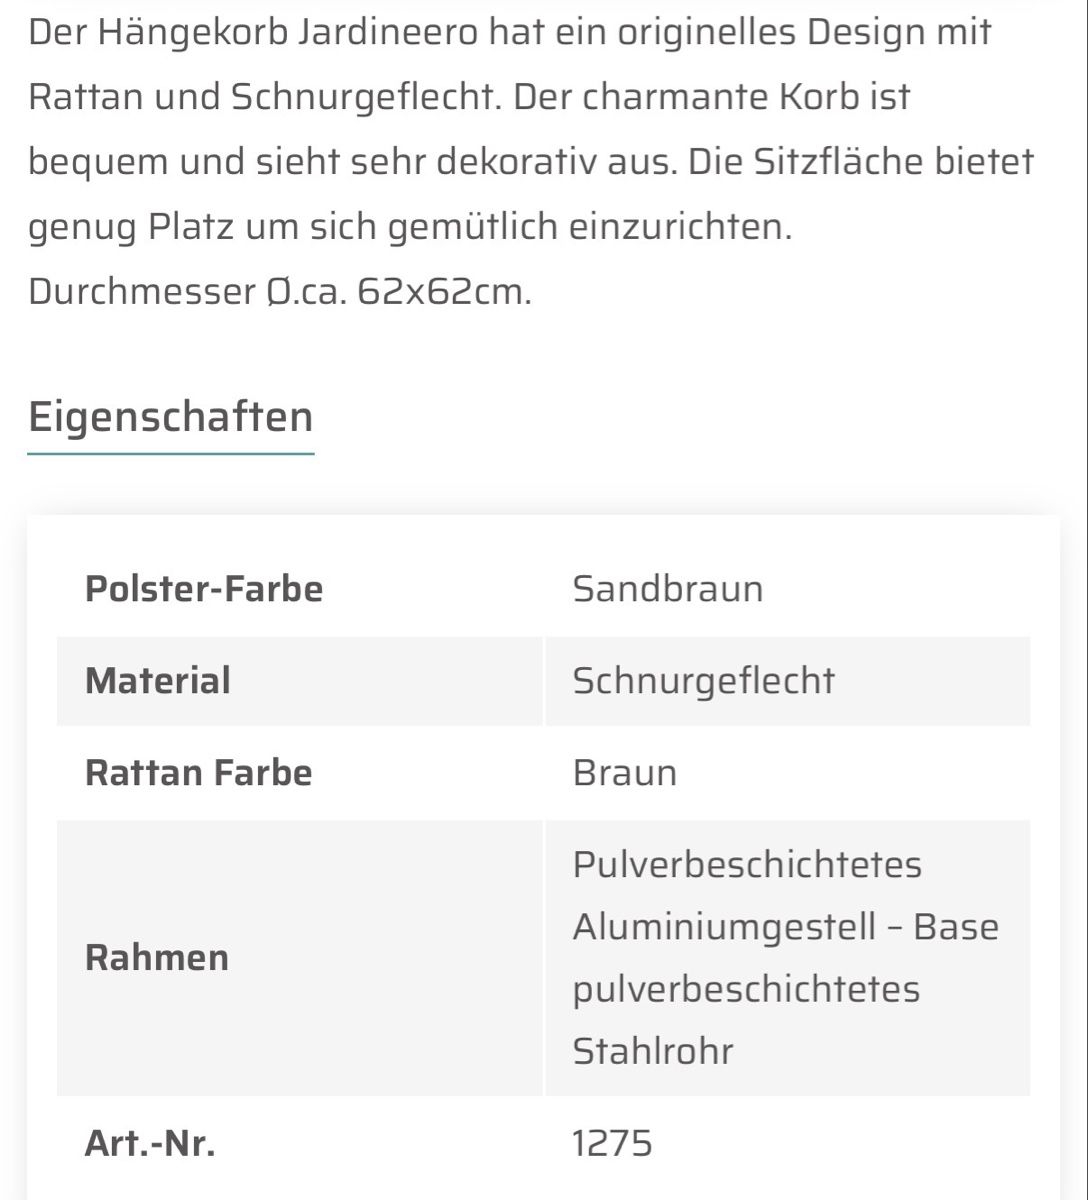This screenshot has width=1088, height=1200.
Task: Click the lowercase pulverbeschichtetes line in Rahmen cell
Action: pos(746,989)
